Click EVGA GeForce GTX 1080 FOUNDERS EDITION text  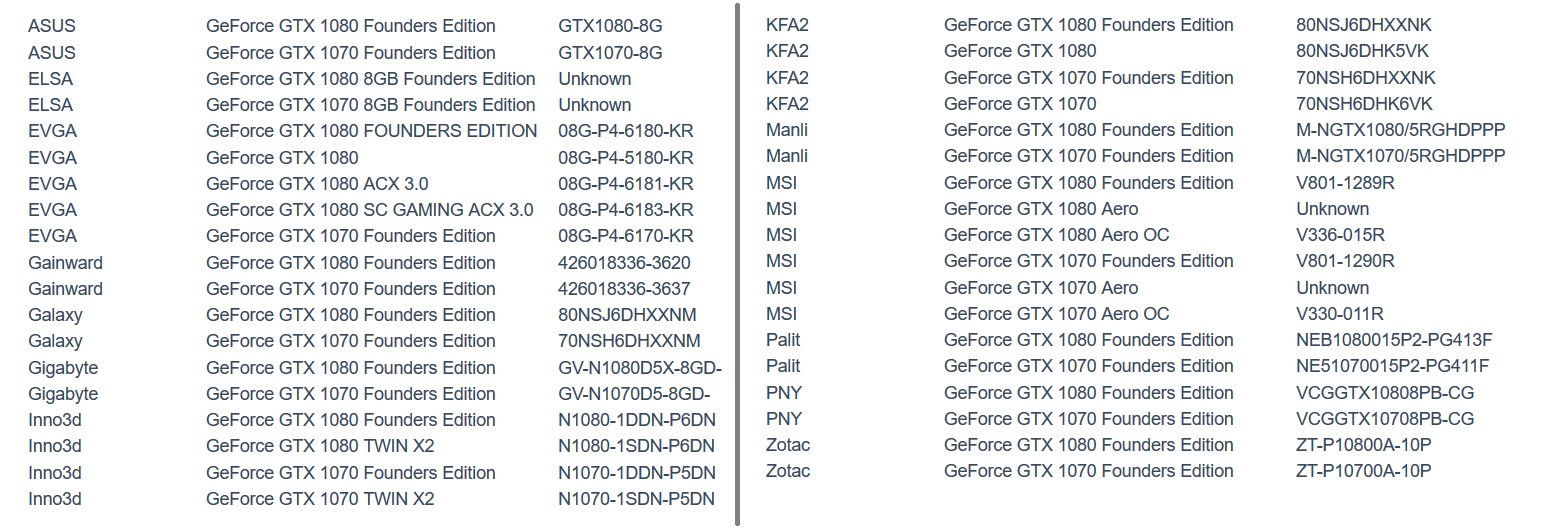click(372, 131)
